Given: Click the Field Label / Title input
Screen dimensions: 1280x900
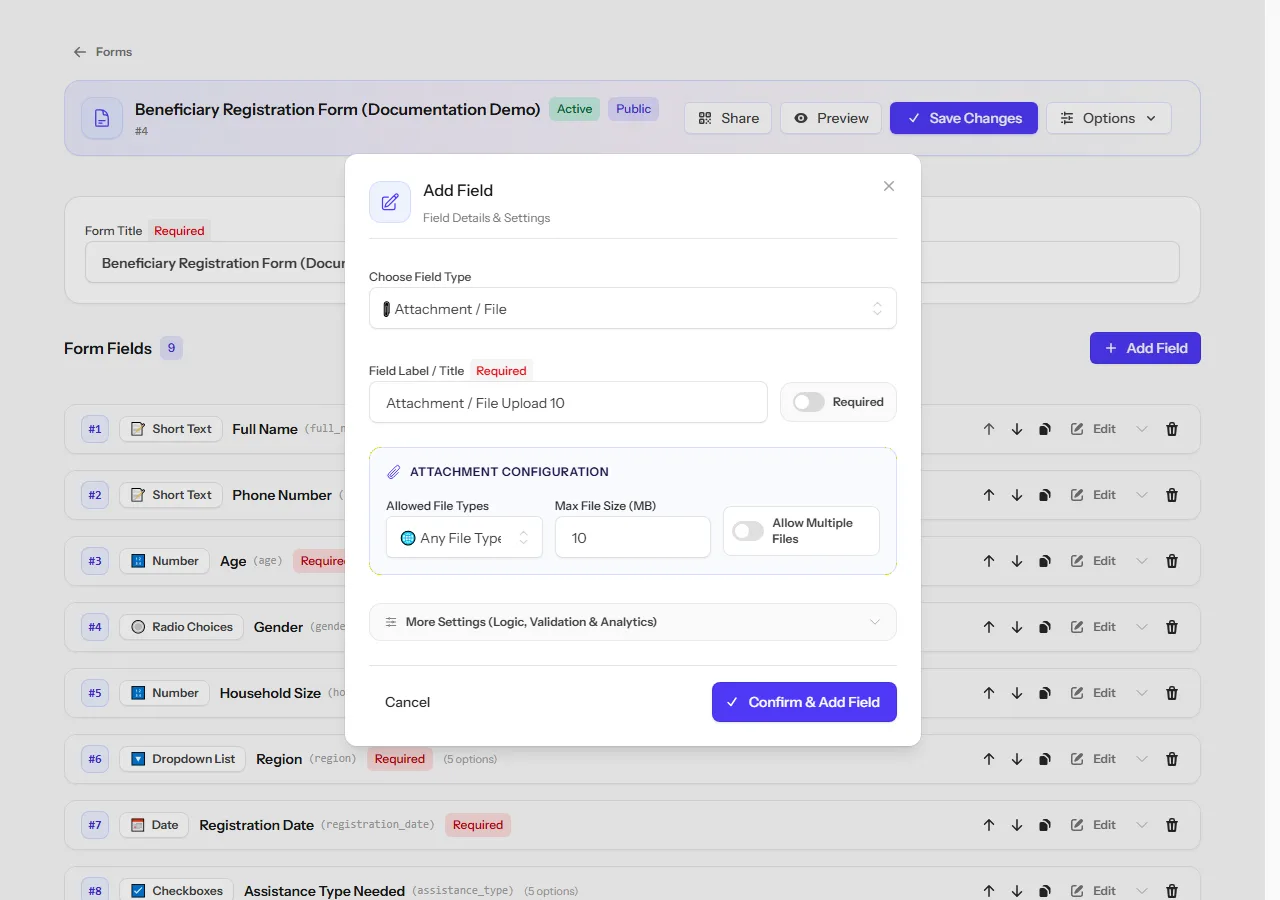Looking at the screenshot, I should pyautogui.click(x=568, y=403).
